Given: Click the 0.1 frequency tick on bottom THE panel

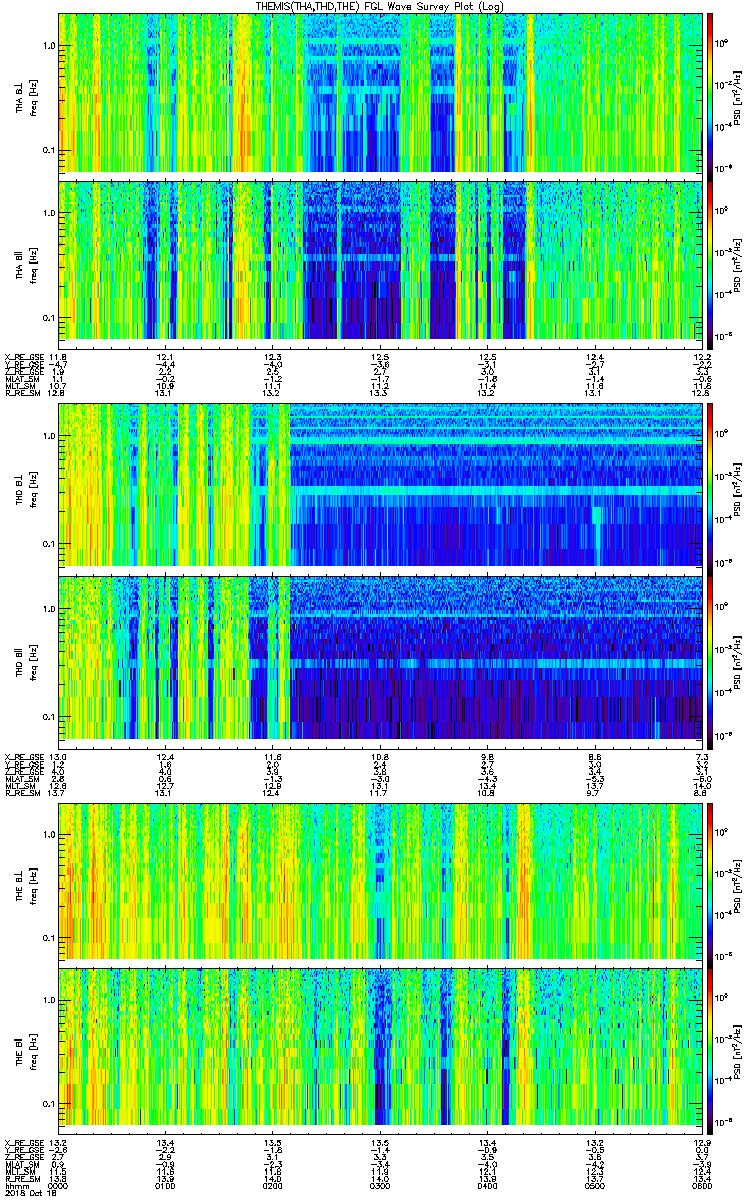Looking at the screenshot, I should 47,1103.
